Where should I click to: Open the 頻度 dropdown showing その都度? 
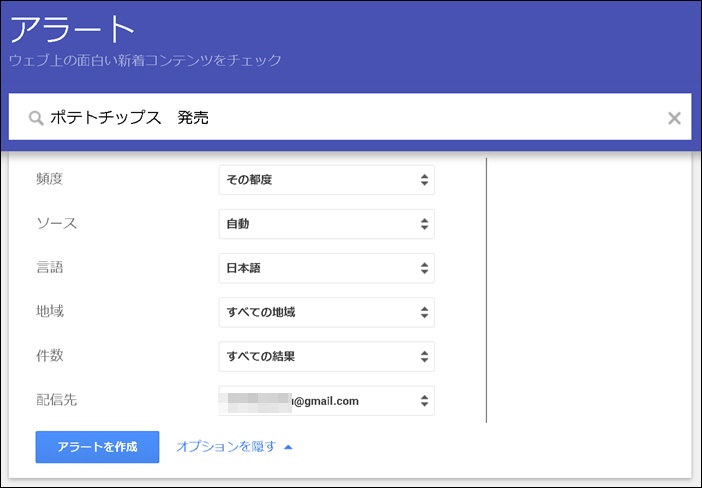326,180
